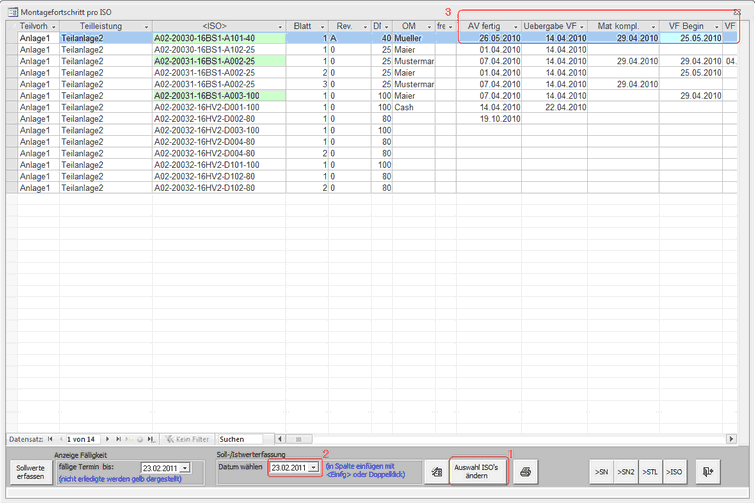Open the AV fertig column filter dropdown

pos(515,26)
